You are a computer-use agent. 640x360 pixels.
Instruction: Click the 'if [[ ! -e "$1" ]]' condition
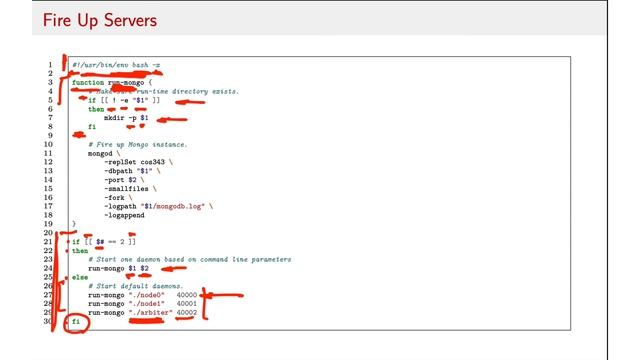tap(124, 100)
